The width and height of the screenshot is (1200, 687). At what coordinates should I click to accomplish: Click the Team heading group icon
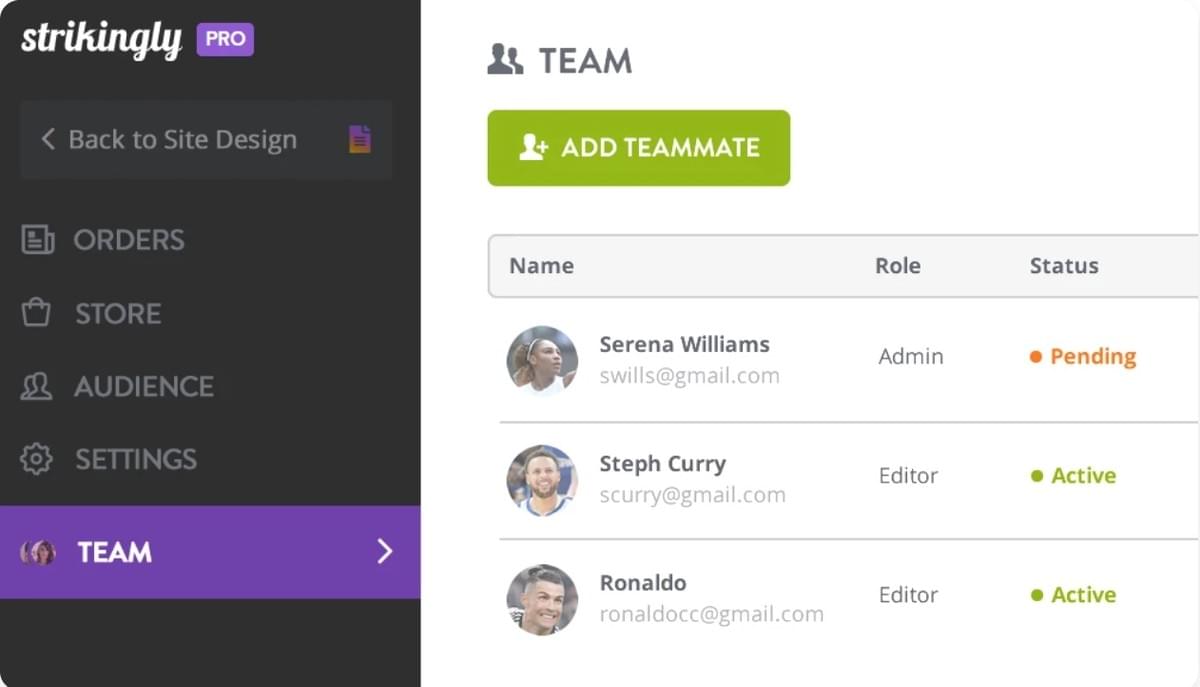(x=505, y=60)
